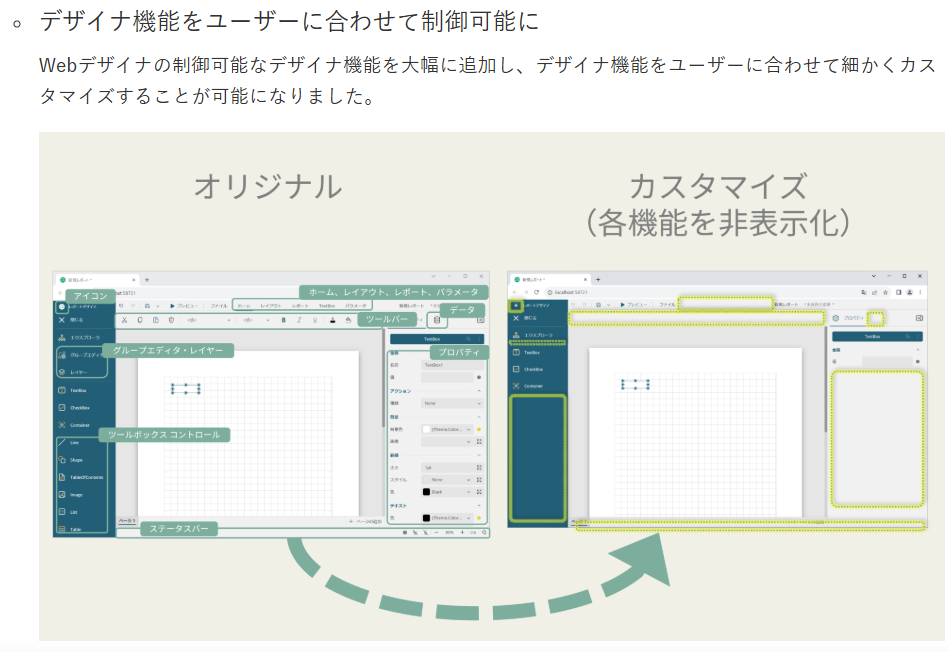Click the Cut scissors icon in the toolbar

click(x=125, y=320)
